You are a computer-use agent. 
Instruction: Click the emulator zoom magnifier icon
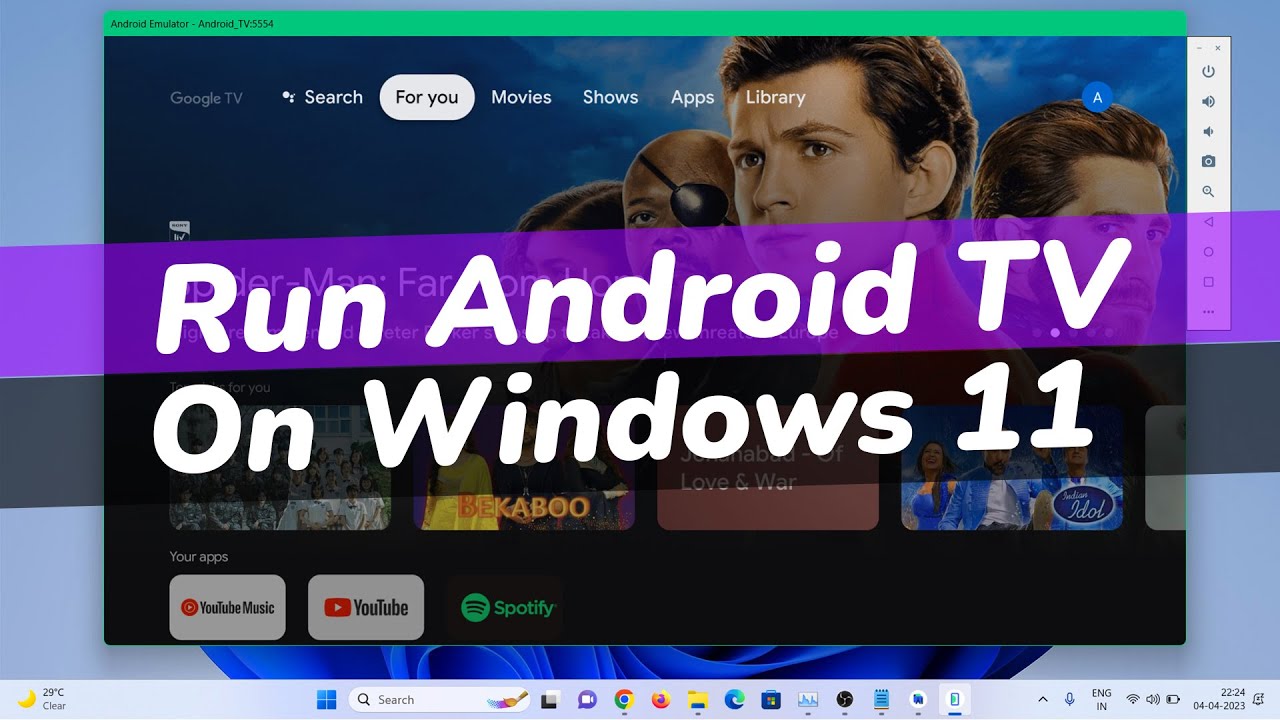1208,191
